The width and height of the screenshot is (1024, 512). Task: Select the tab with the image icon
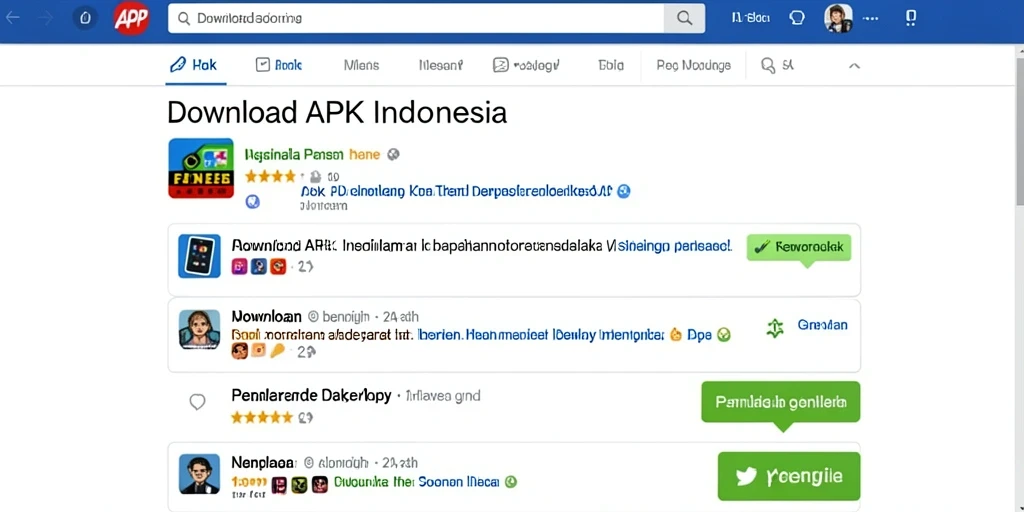[526, 65]
